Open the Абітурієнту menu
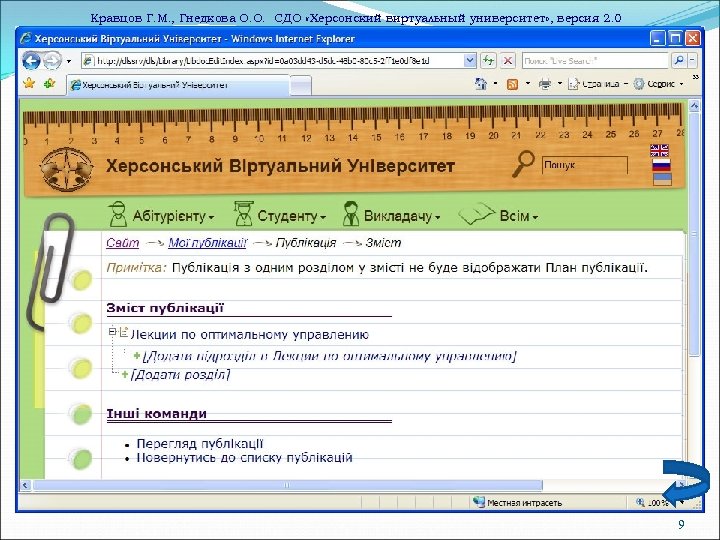 (173, 216)
